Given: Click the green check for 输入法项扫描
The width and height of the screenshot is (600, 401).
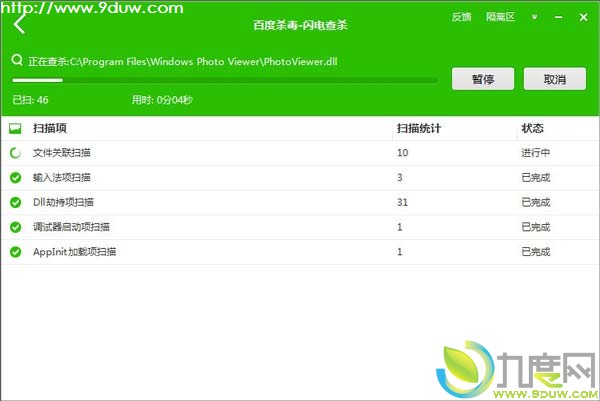Looking at the screenshot, I should tap(15, 178).
